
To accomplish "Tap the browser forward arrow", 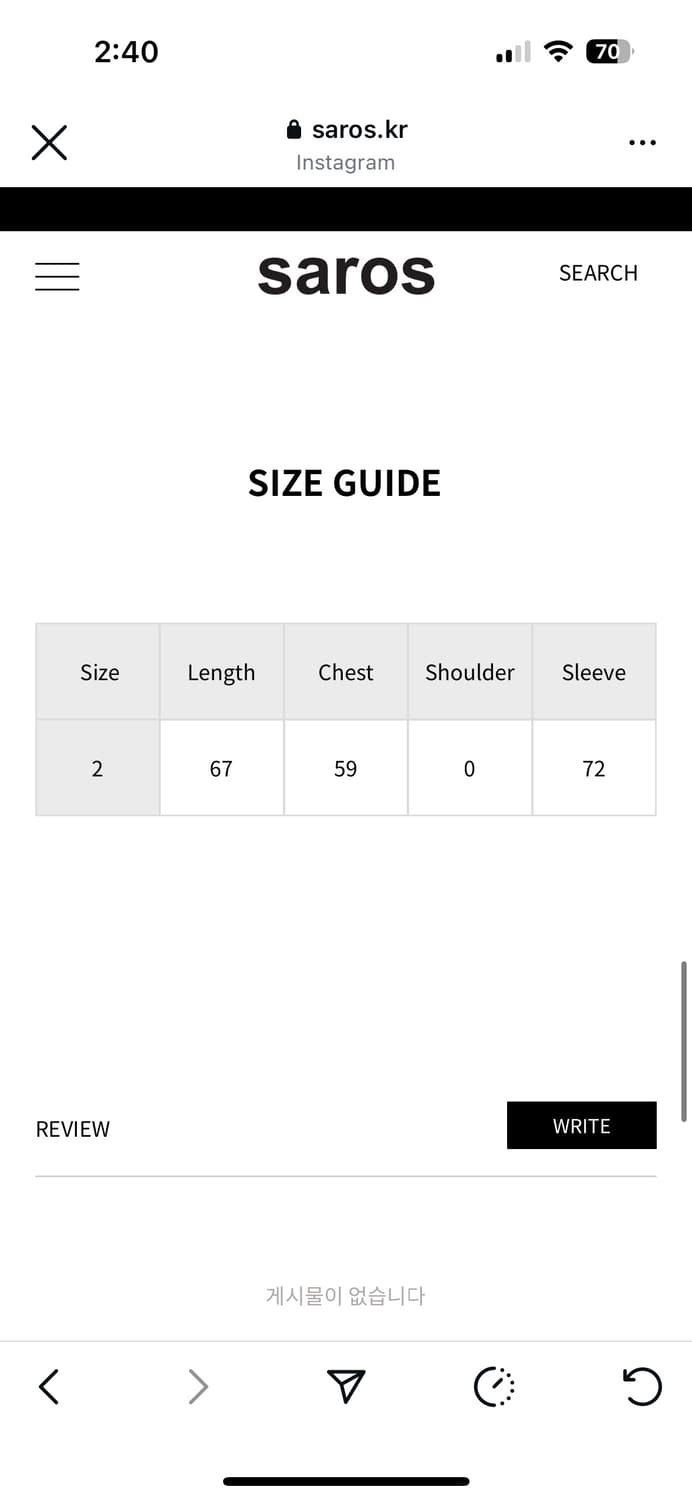I will pos(198,1386).
